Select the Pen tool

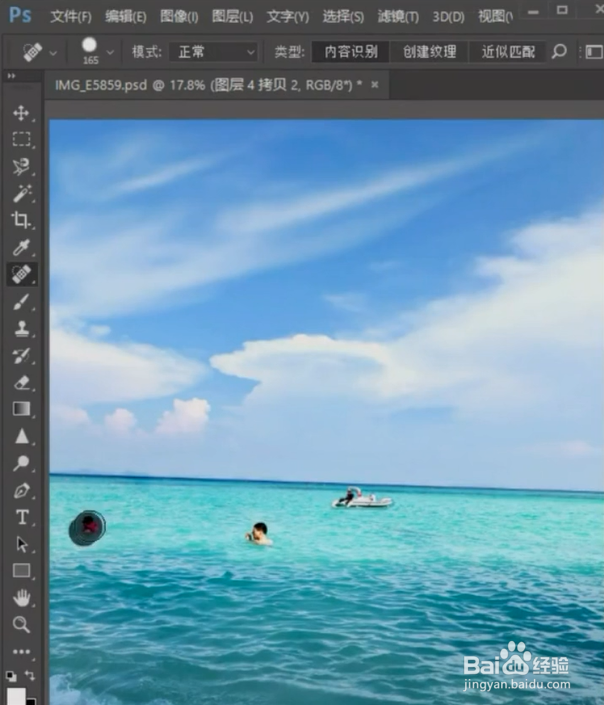pyautogui.click(x=21, y=490)
